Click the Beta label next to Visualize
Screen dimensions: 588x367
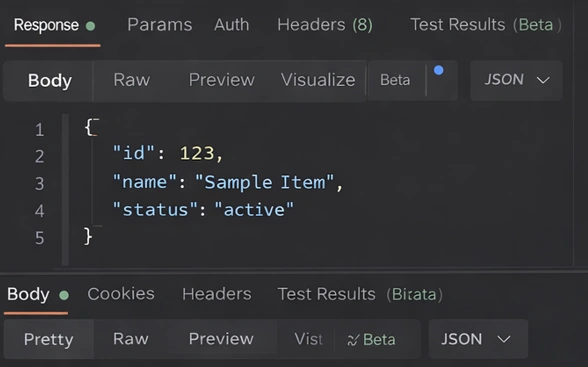coord(395,80)
